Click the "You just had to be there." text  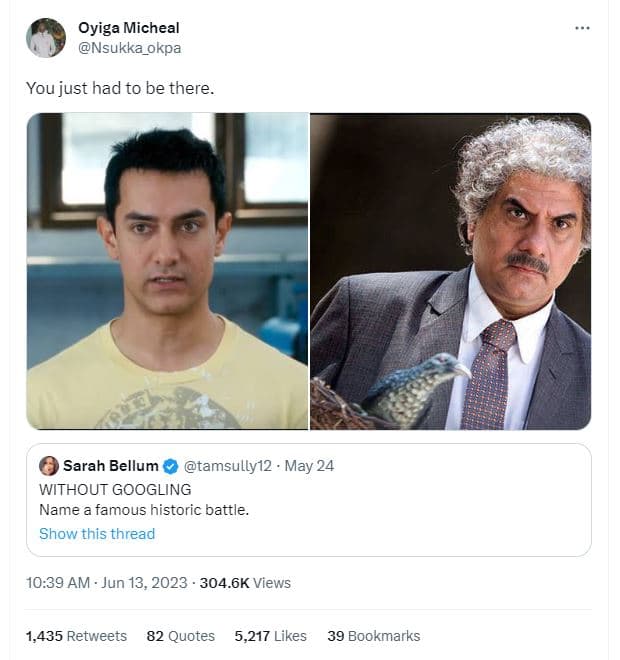[120, 88]
